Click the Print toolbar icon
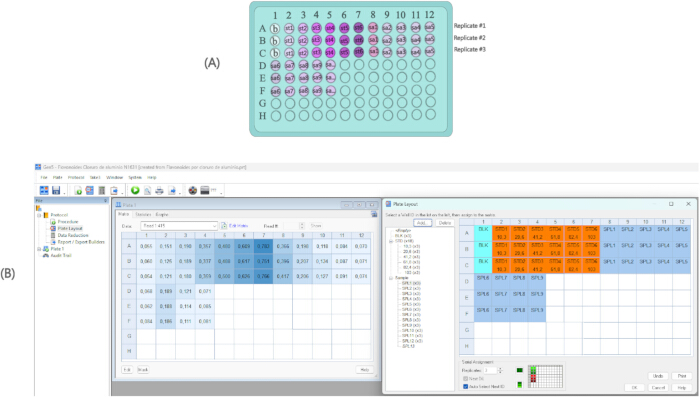The width and height of the screenshot is (700, 397). coord(159,191)
